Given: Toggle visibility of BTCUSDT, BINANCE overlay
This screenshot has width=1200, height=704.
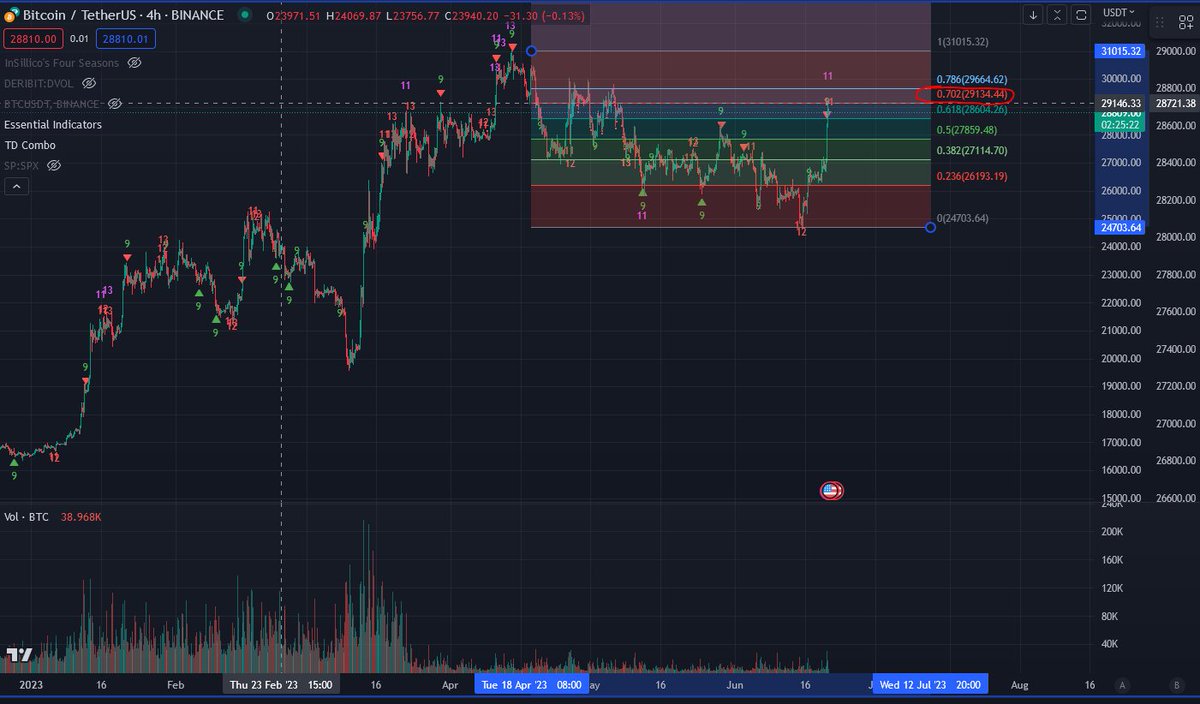Looking at the screenshot, I should [x=114, y=104].
